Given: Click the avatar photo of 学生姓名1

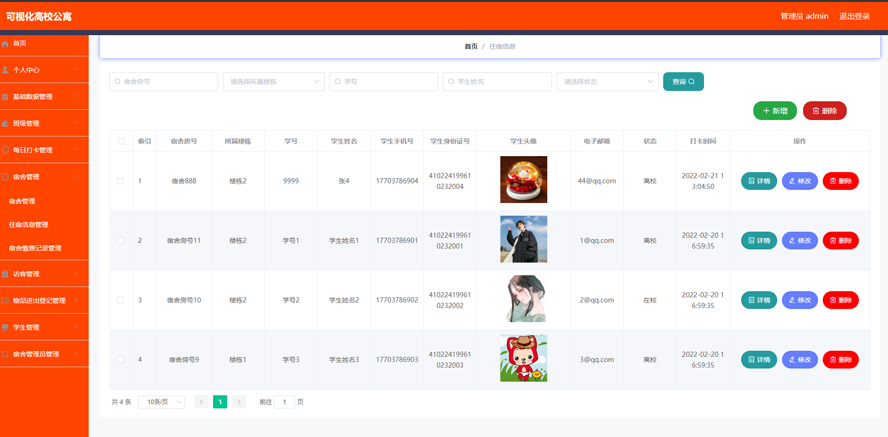Looking at the screenshot, I should click(523, 239).
